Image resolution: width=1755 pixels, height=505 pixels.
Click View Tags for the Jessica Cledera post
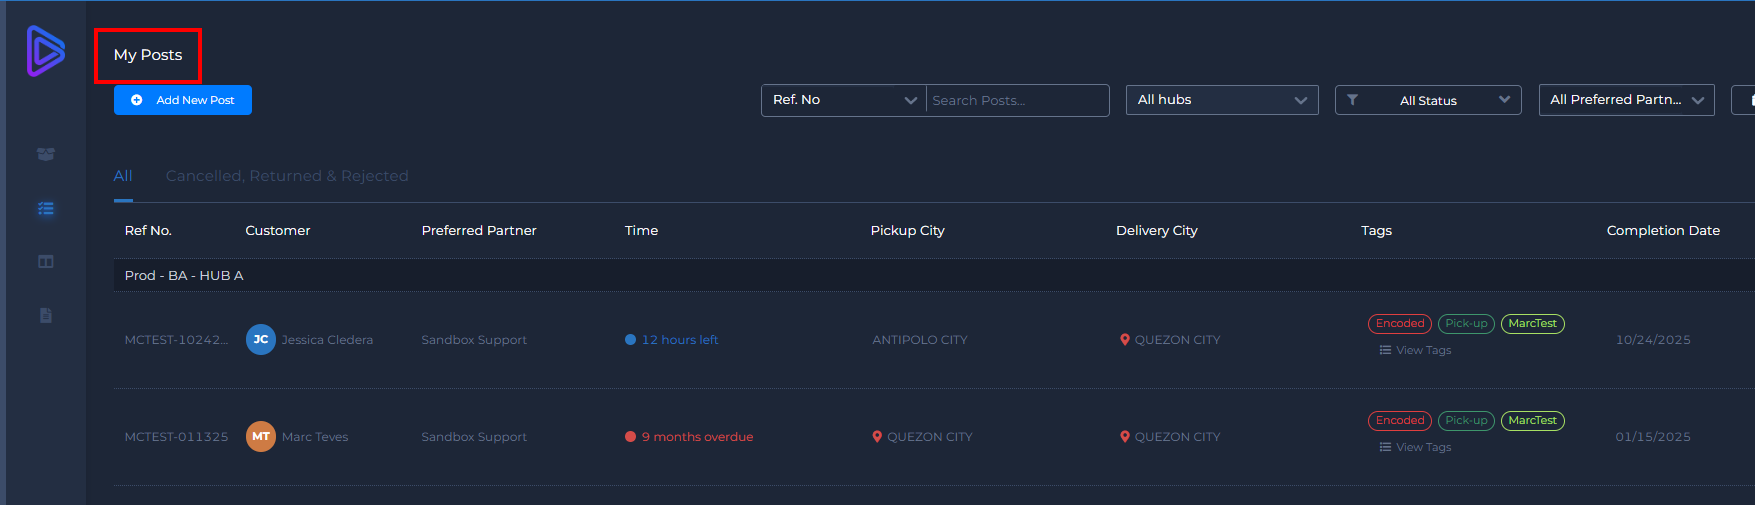coord(1416,350)
